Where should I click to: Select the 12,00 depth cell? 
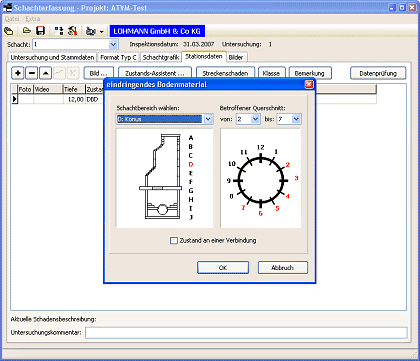(x=74, y=99)
